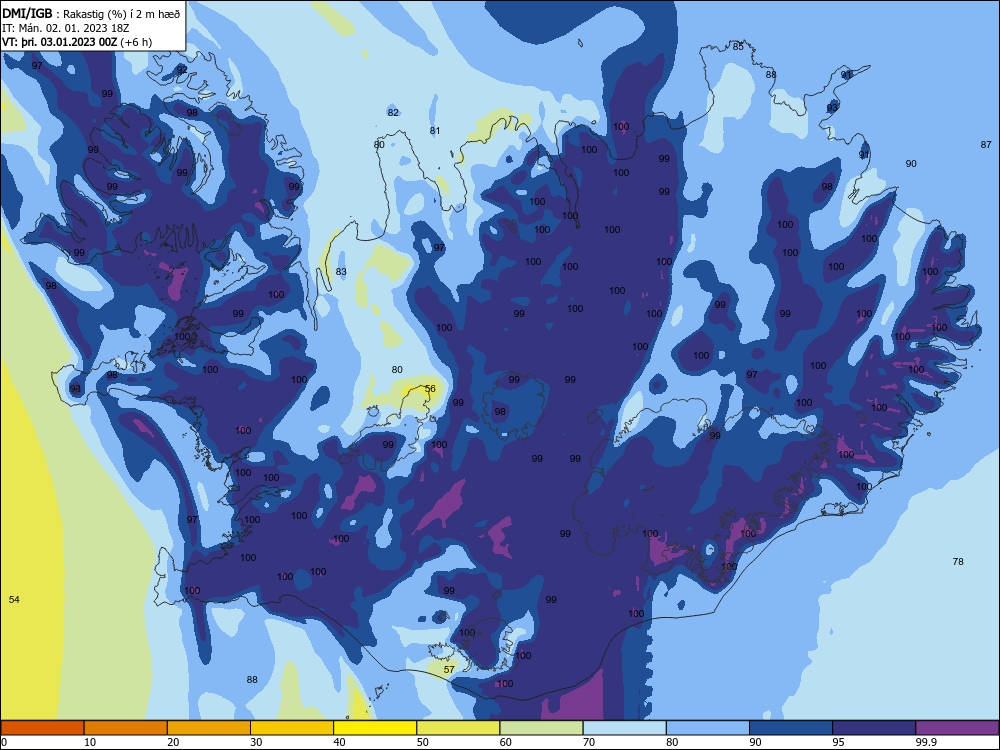Image resolution: width=1000 pixels, height=750 pixels.
Task: Click the 'VT: þri. 03.01.2023 00Z (+6 h)' line
Action: click(77, 42)
